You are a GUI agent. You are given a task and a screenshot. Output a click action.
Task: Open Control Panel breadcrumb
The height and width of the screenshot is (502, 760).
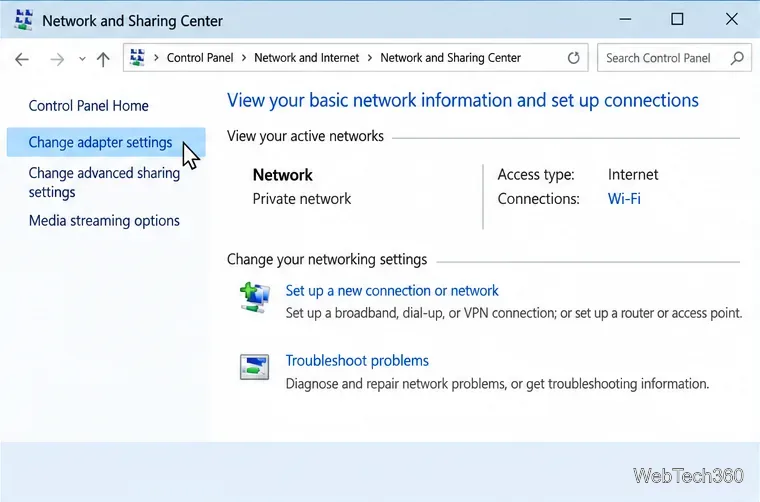[200, 58]
